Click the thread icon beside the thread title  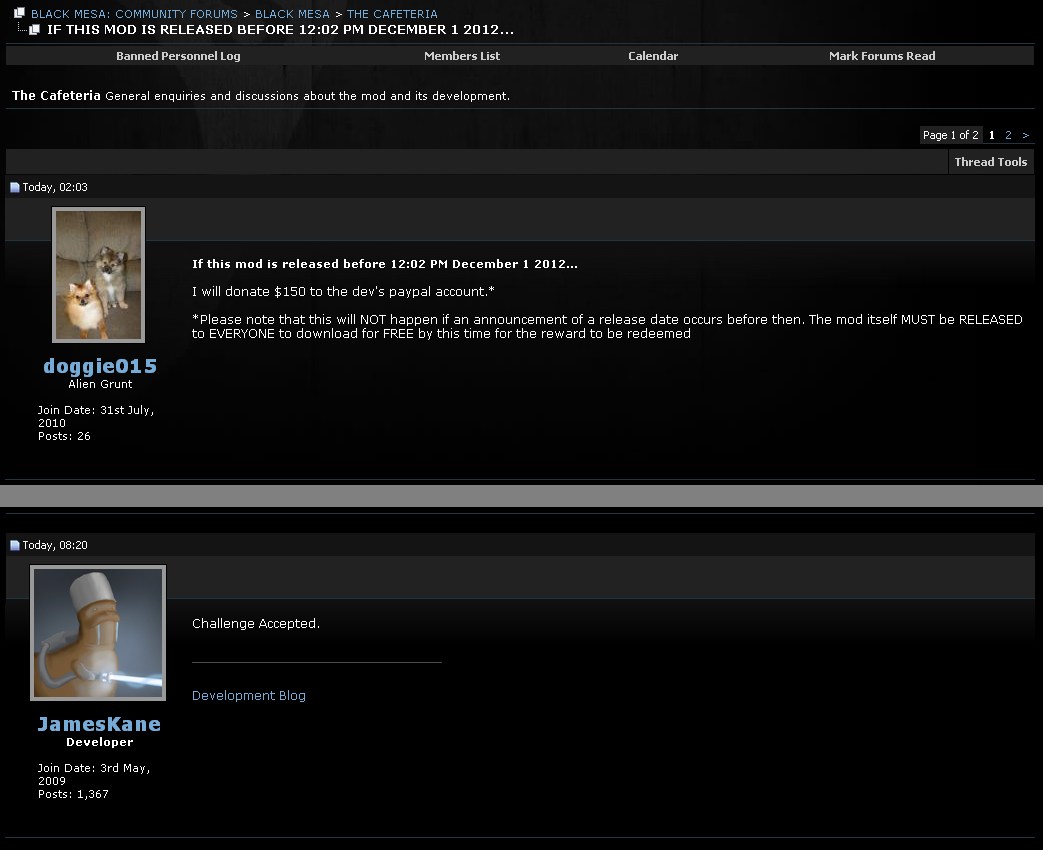[x=34, y=30]
